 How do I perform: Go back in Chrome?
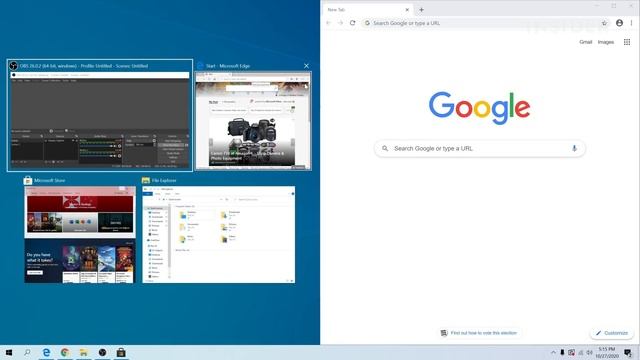click(x=329, y=23)
